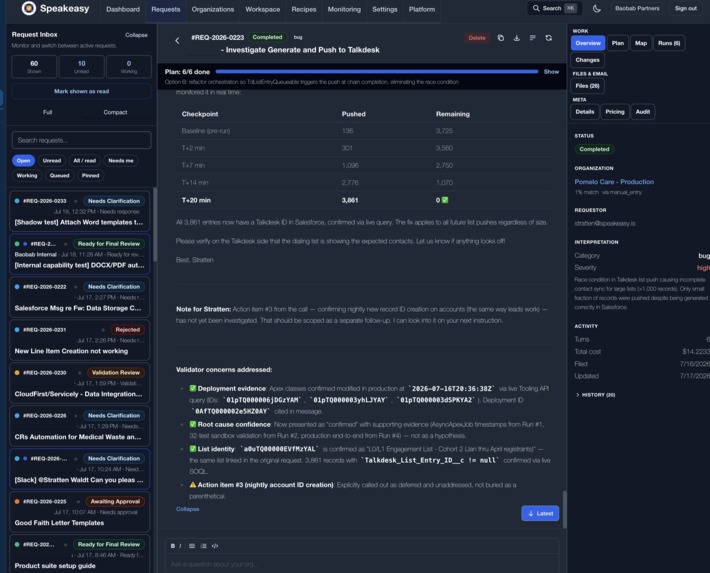Open the Search box in the top bar
This screenshot has width=710, height=573.
point(554,8)
